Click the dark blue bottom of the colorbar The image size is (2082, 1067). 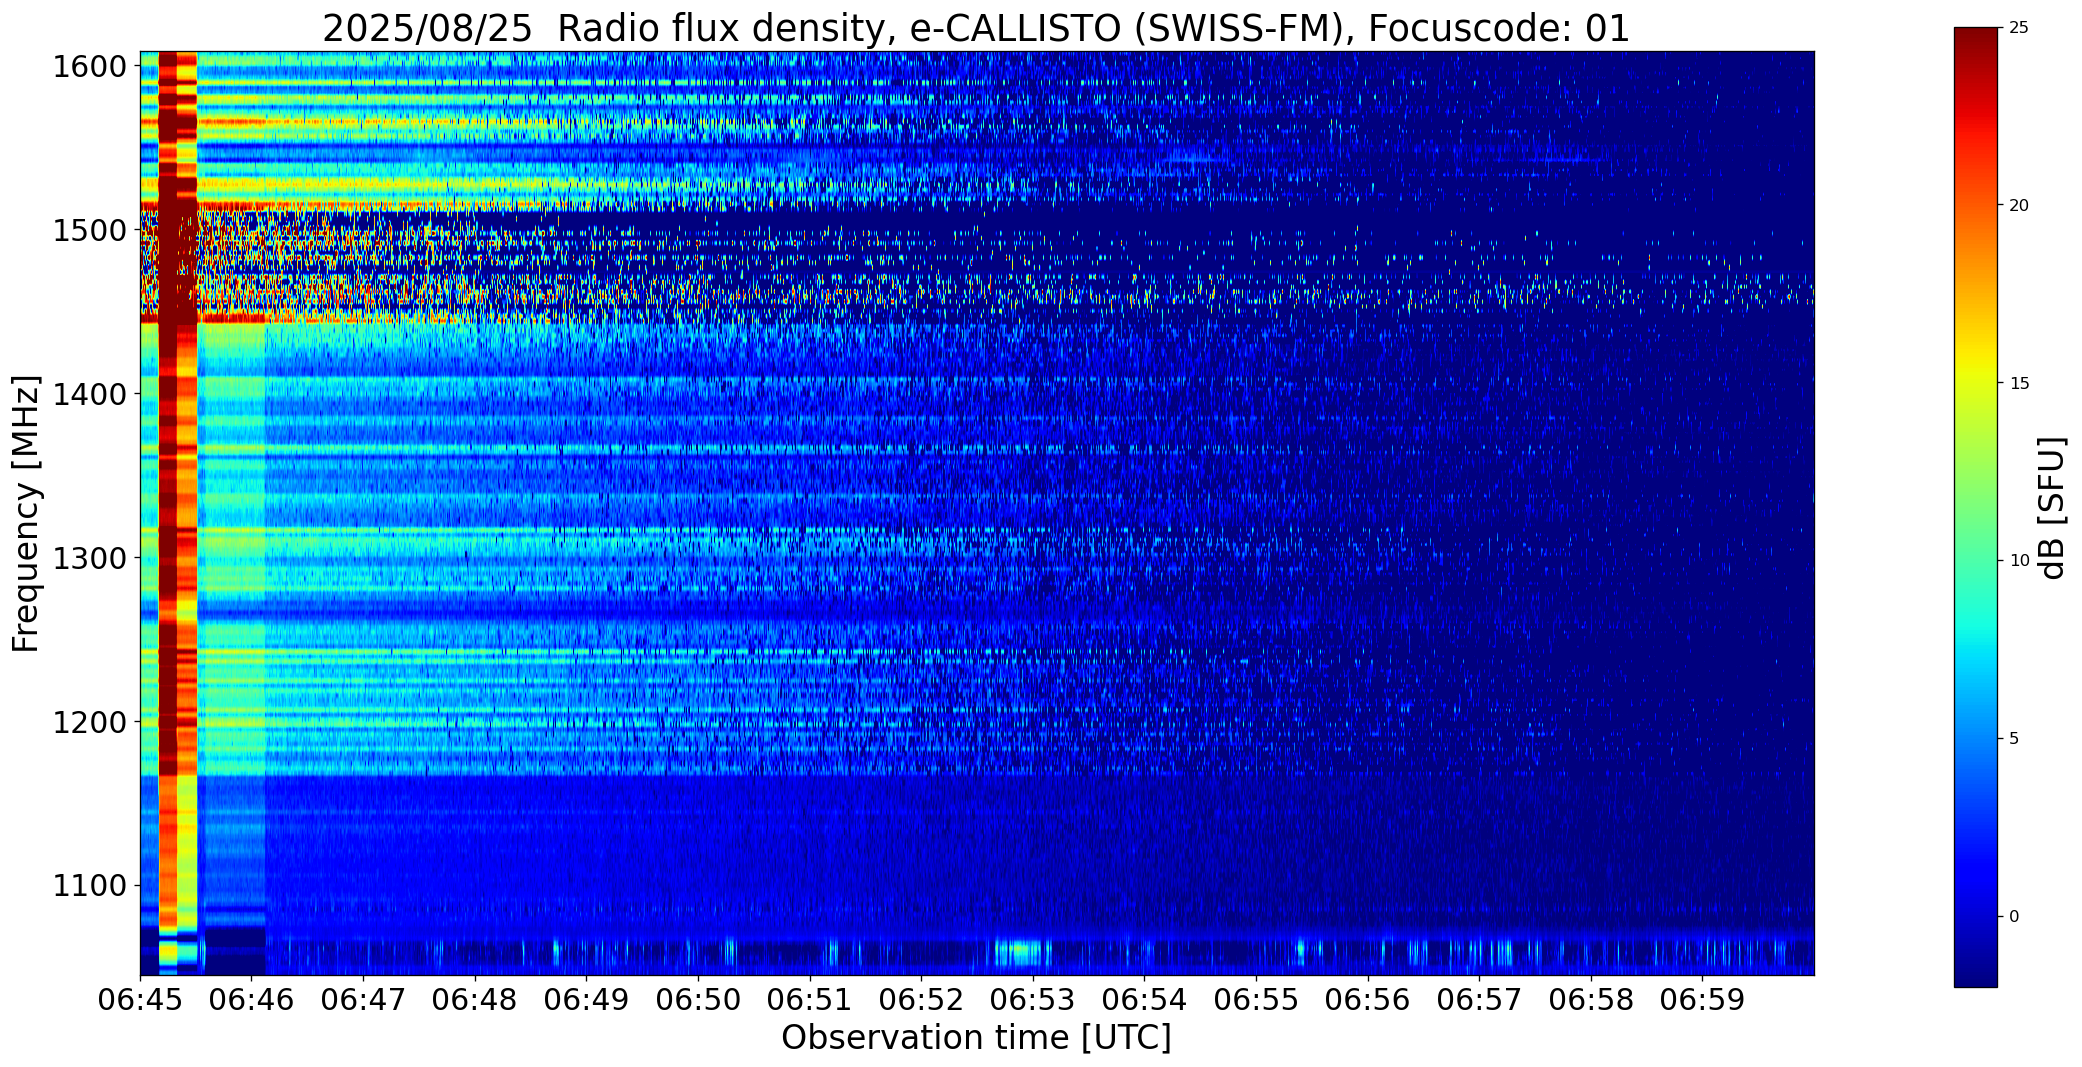pos(1976,970)
